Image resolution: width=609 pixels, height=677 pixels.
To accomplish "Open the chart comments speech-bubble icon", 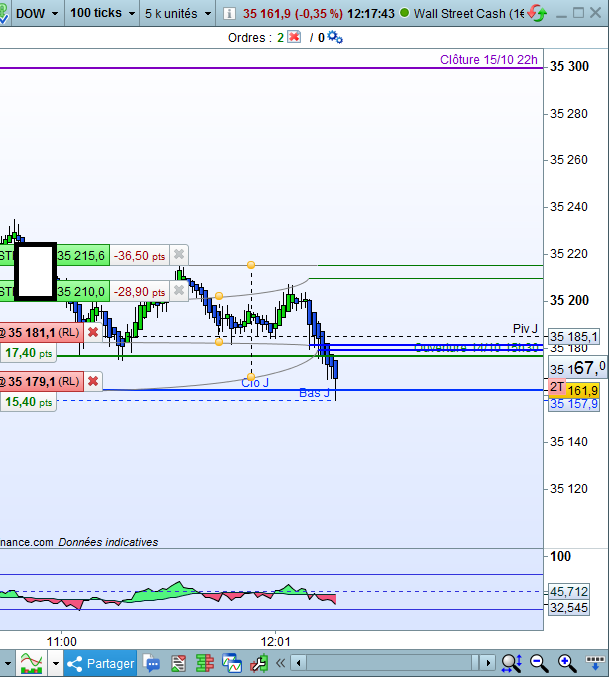I will point(151,663).
